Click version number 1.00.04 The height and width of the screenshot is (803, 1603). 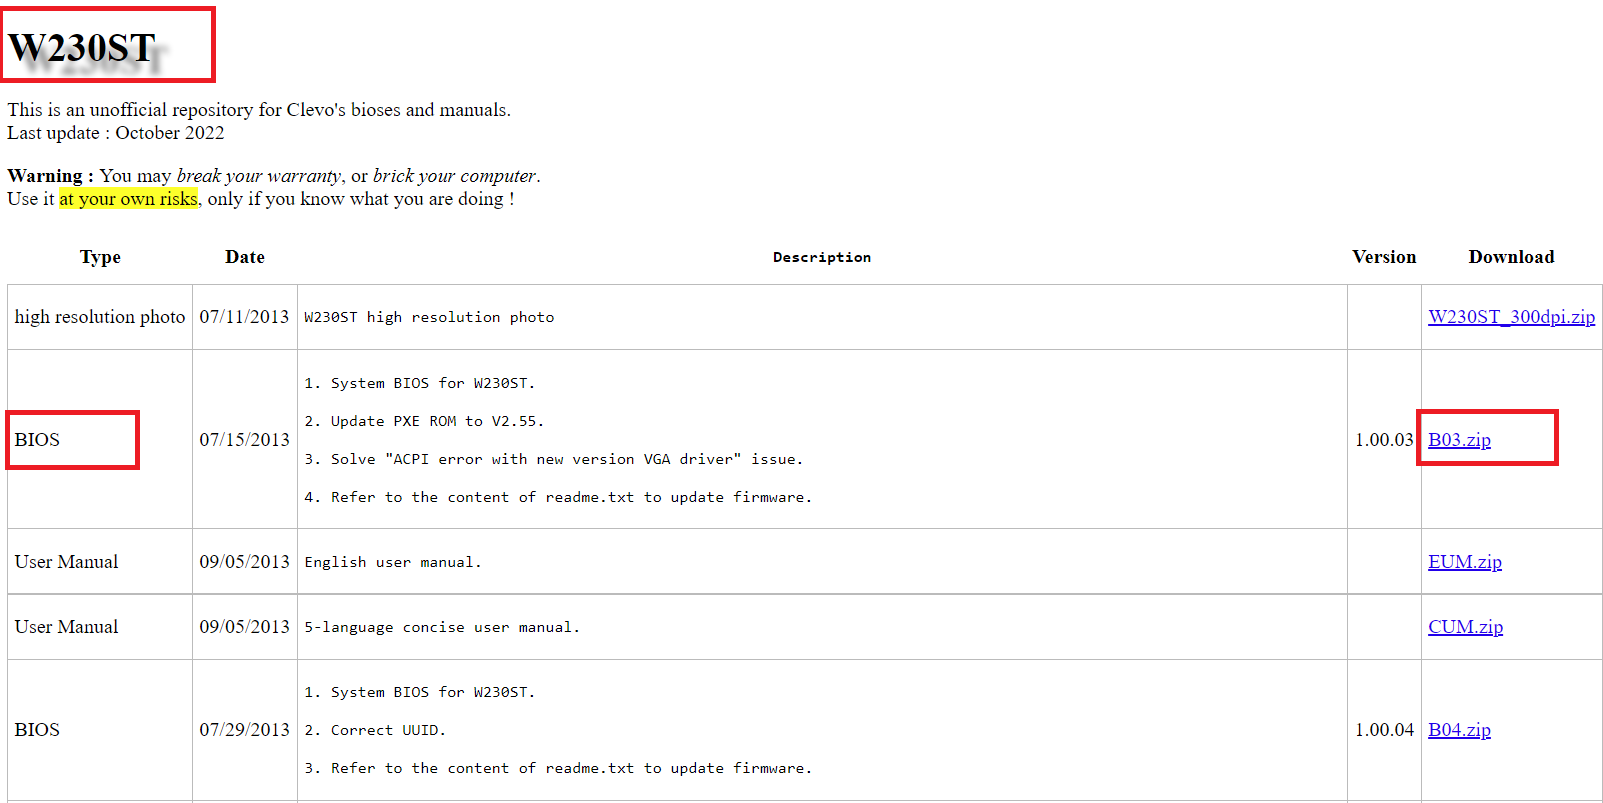click(x=1384, y=730)
